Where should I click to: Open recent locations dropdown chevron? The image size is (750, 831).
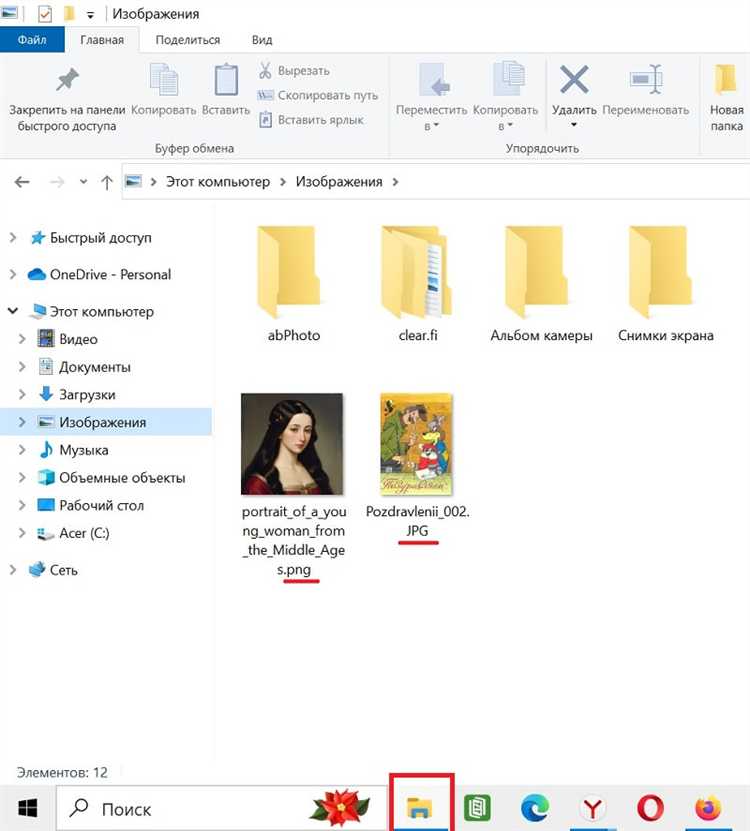pos(83,182)
